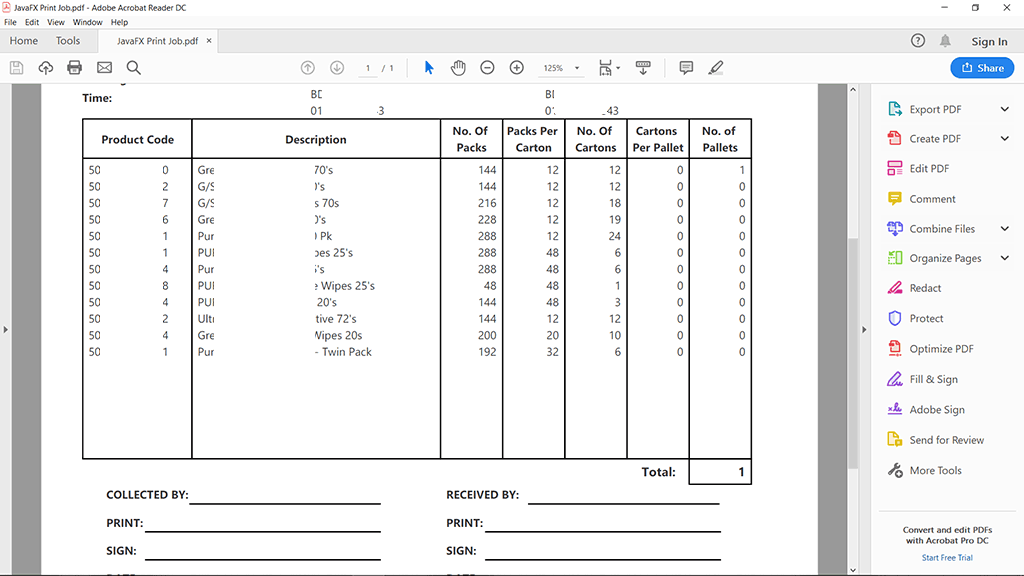
Task: Open the Combine Files tool
Action: [x=942, y=229]
